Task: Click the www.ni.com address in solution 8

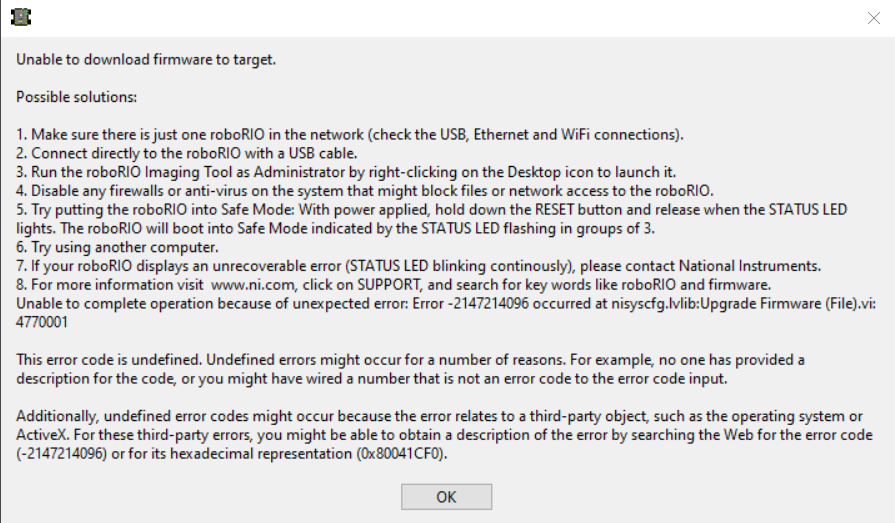Action: tap(253, 285)
